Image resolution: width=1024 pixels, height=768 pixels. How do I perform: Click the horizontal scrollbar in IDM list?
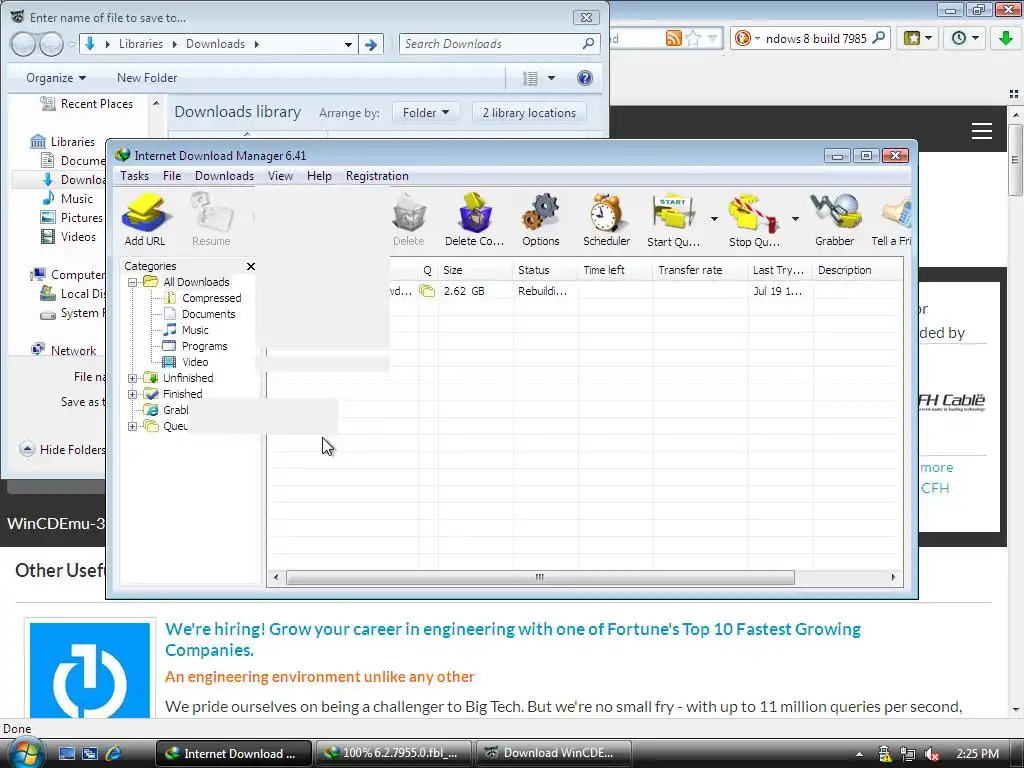click(x=540, y=577)
